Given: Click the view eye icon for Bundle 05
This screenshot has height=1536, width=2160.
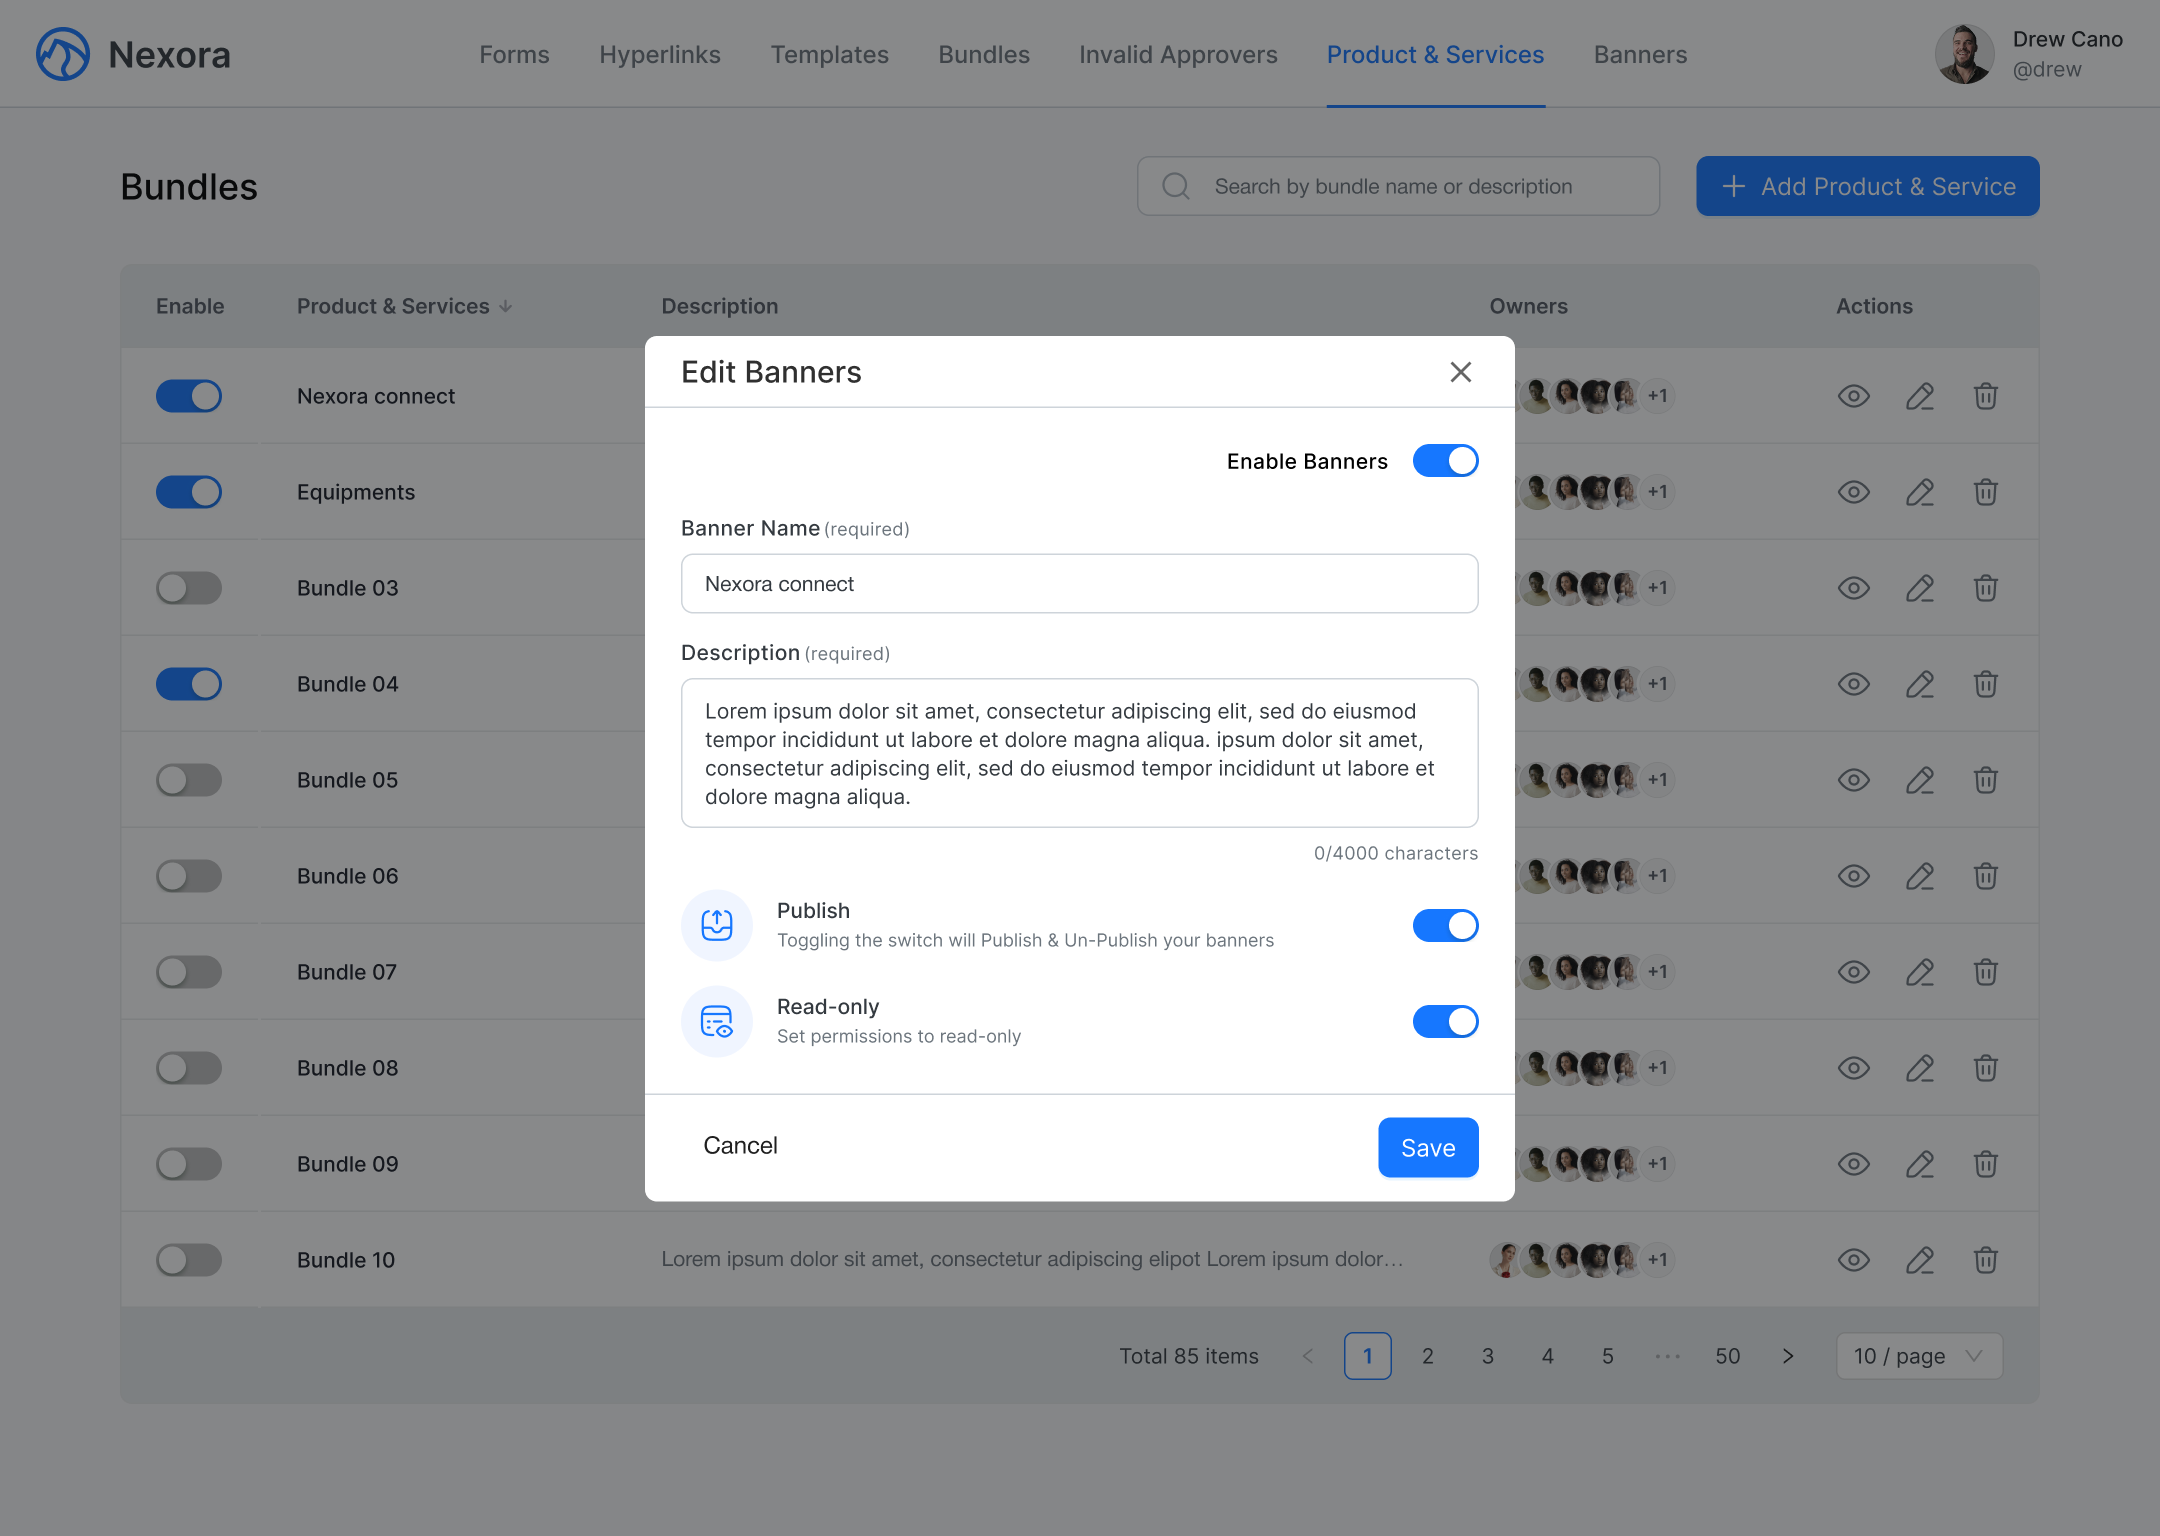Looking at the screenshot, I should pyautogui.click(x=1853, y=780).
